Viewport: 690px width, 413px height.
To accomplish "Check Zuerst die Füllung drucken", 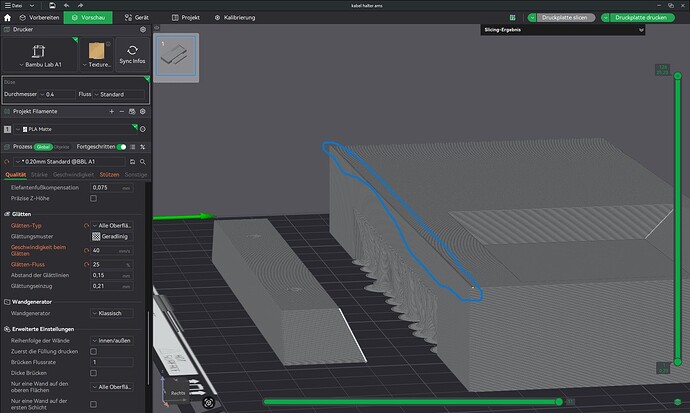I will pos(93,351).
